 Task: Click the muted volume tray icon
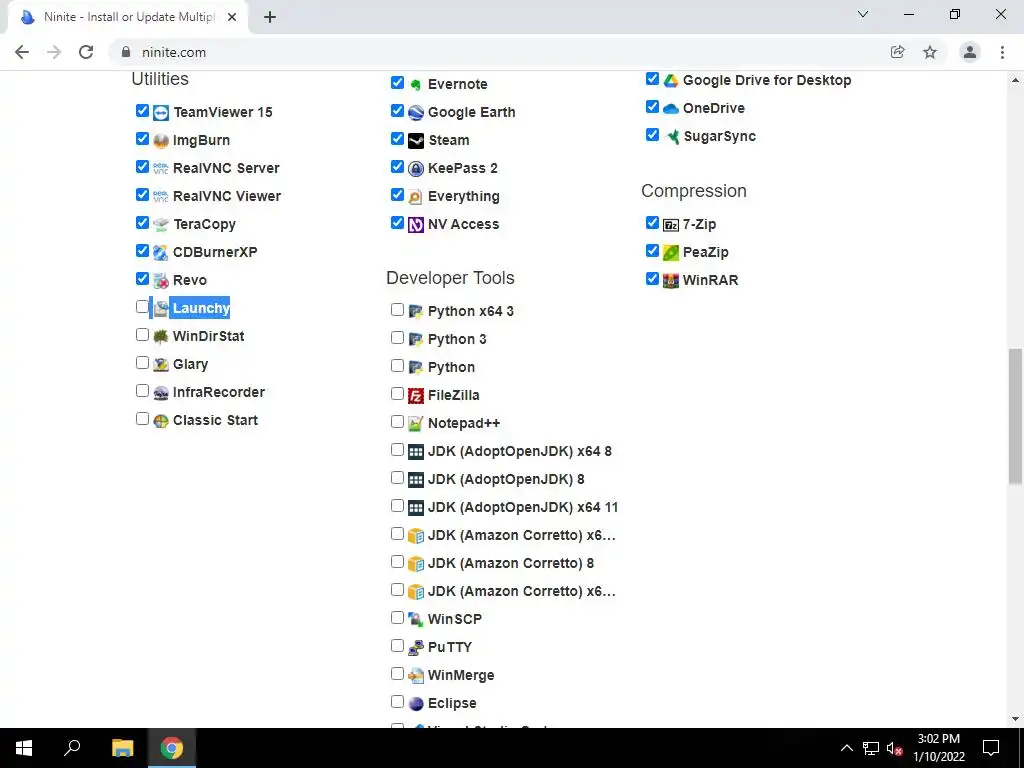(x=894, y=748)
